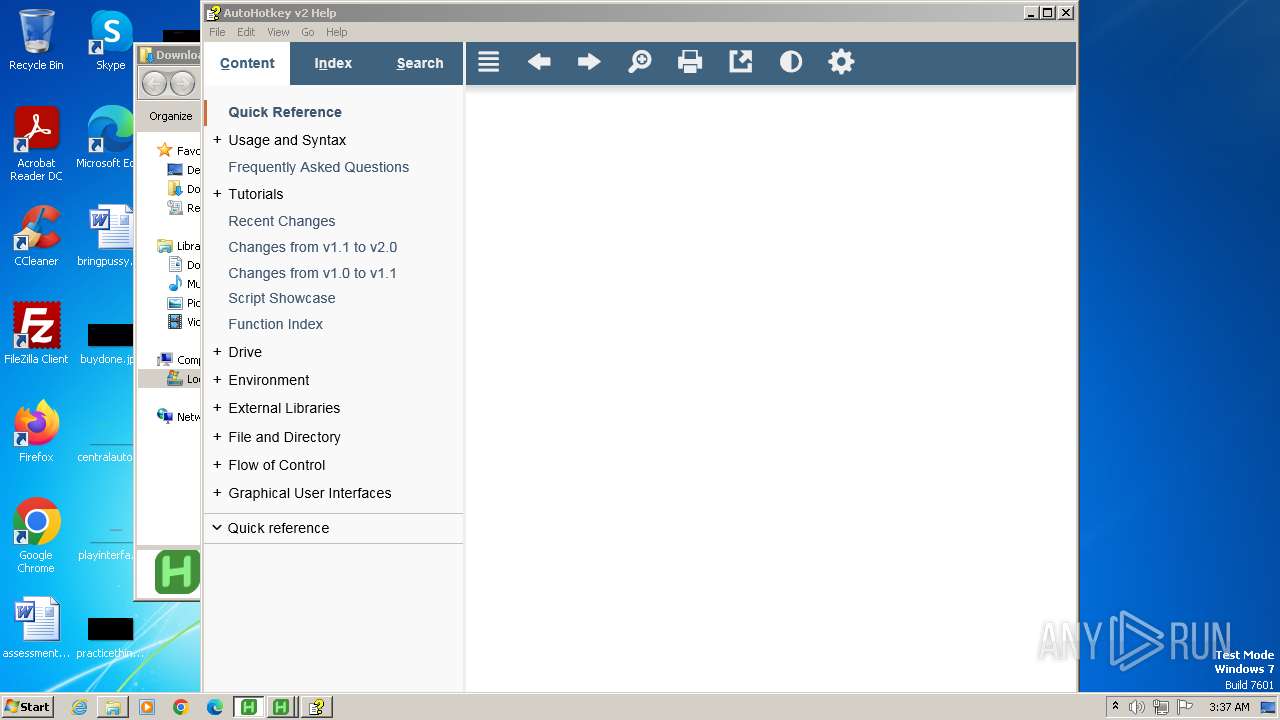The image size is (1280, 720).
Task: Select the Content tab
Action: pos(247,63)
